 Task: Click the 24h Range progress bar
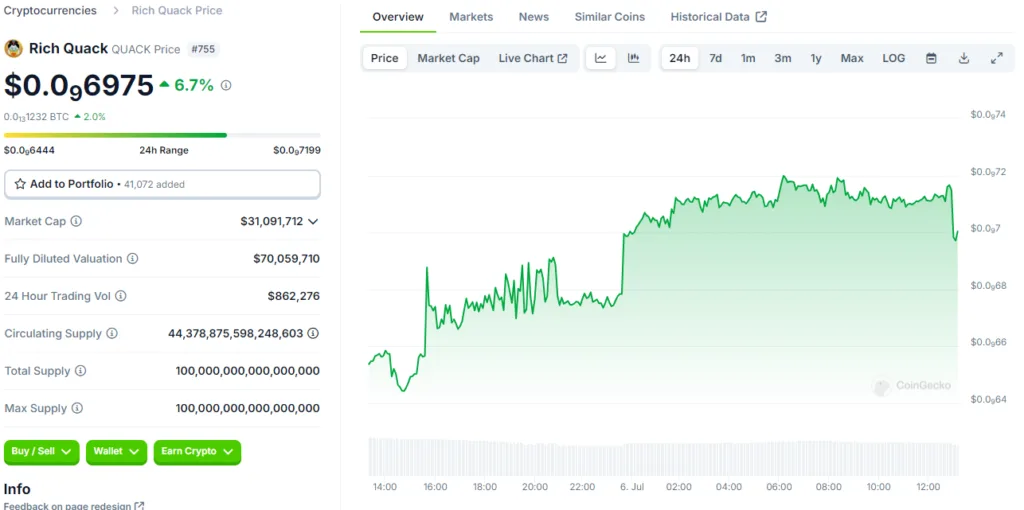pos(162,135)
